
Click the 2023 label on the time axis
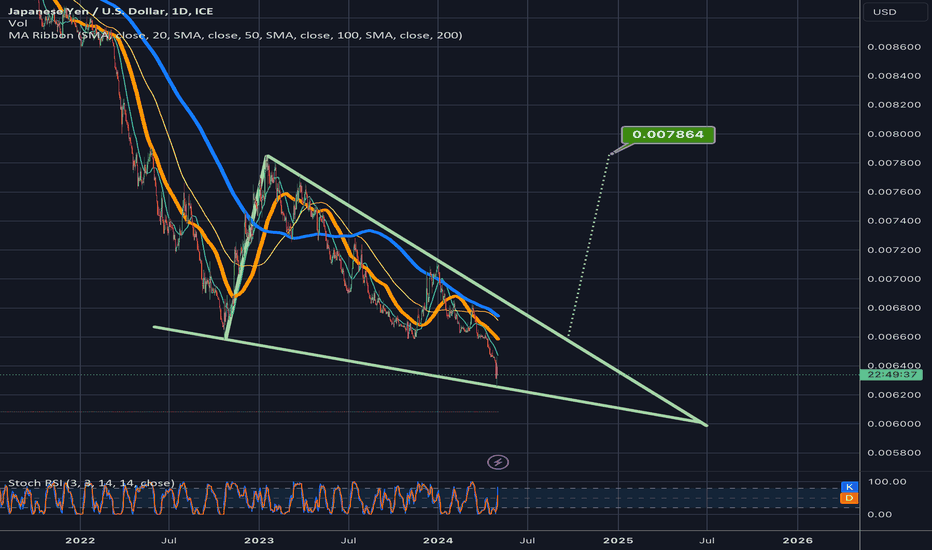(x=259, y=540)
